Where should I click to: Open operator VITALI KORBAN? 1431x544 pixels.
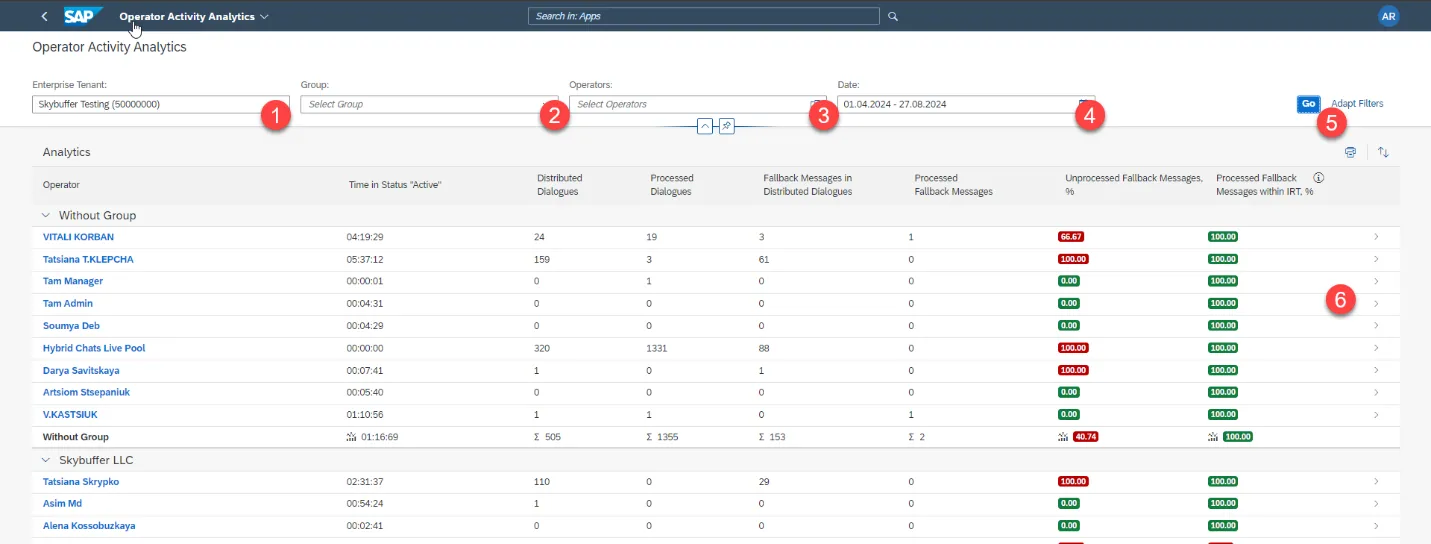pyautogui.click(x=78, y=237)
